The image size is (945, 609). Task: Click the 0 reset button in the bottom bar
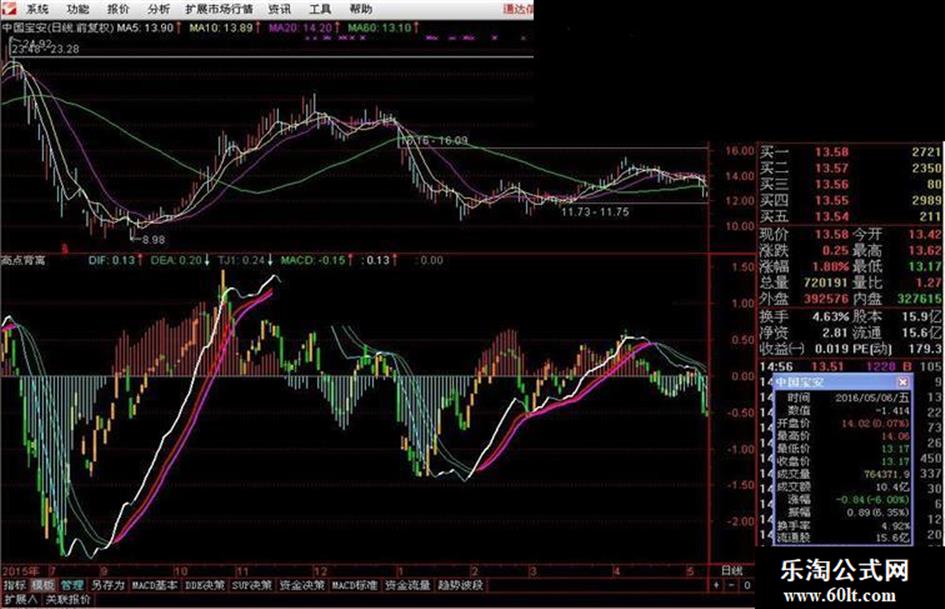coord(747,585)
